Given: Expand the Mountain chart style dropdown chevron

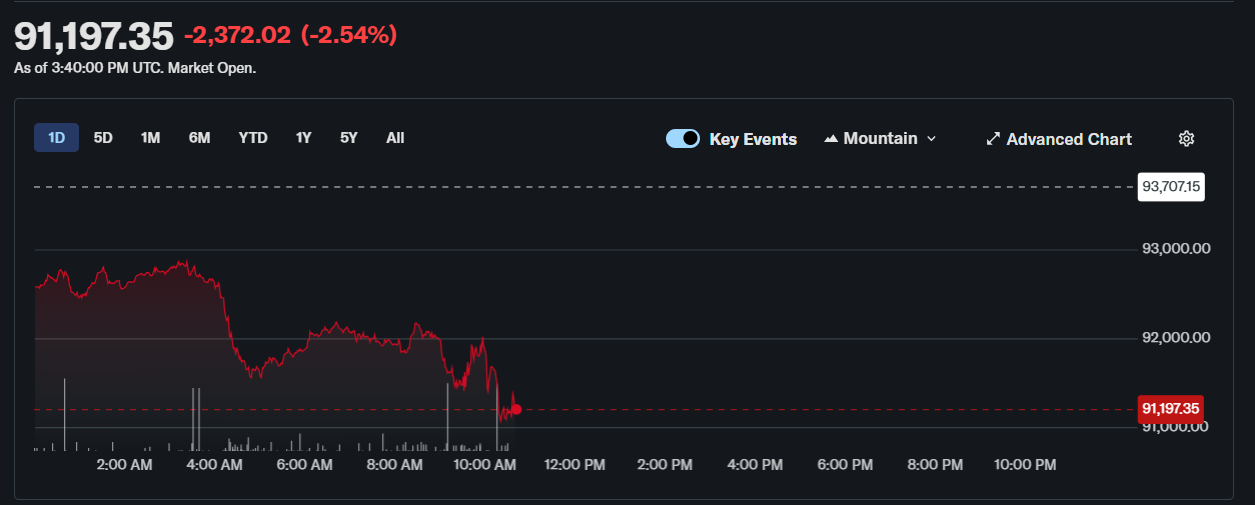Looking at the screenshot, I should 931,139.
